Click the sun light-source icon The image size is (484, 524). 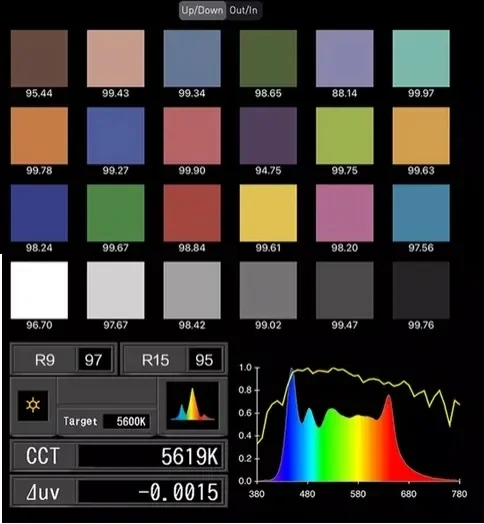pyautogui.click(x=33, y=405)
